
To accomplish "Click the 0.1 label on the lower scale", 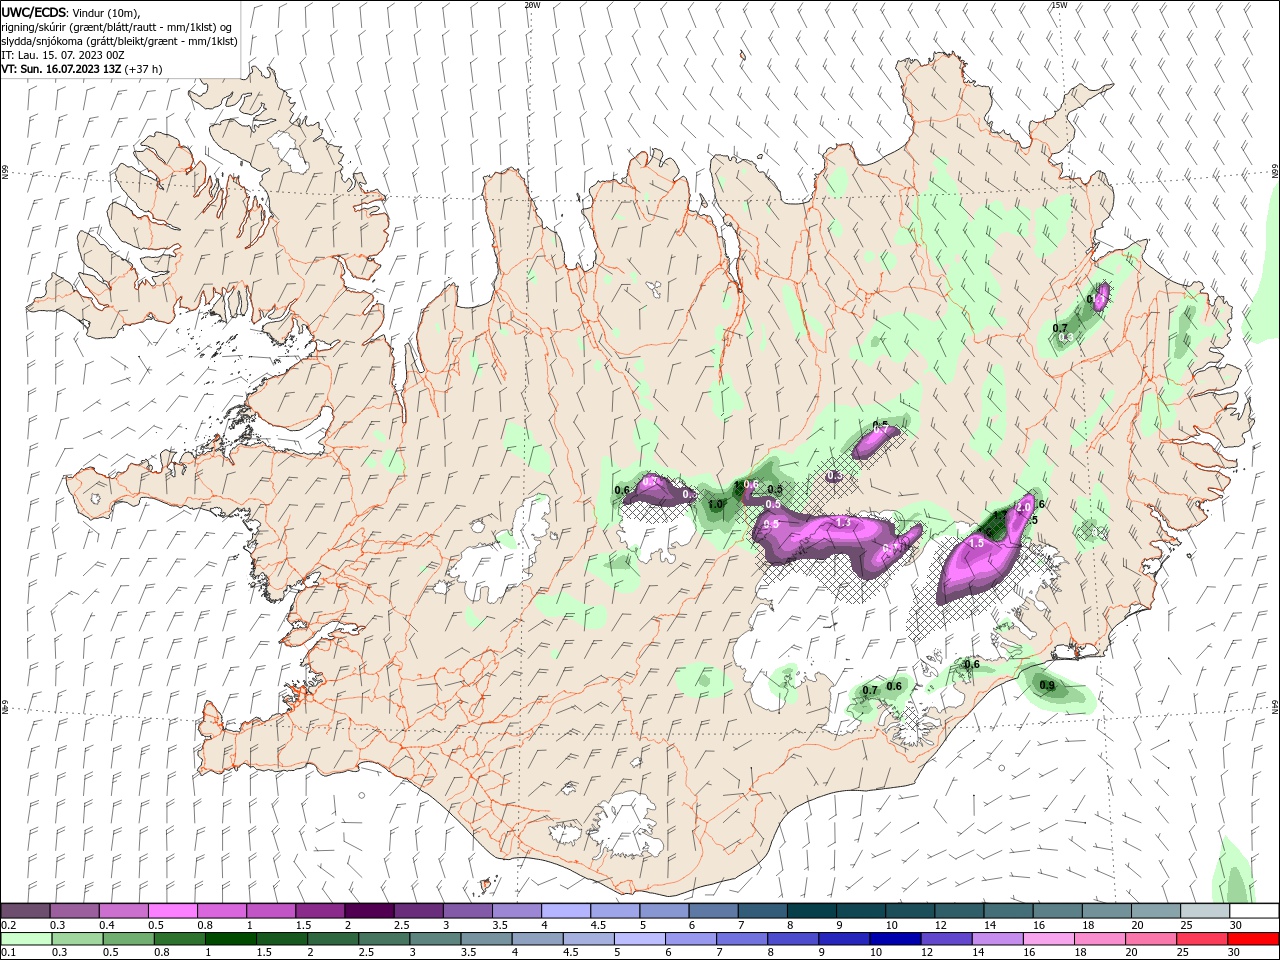I will (x=9, y=953).
